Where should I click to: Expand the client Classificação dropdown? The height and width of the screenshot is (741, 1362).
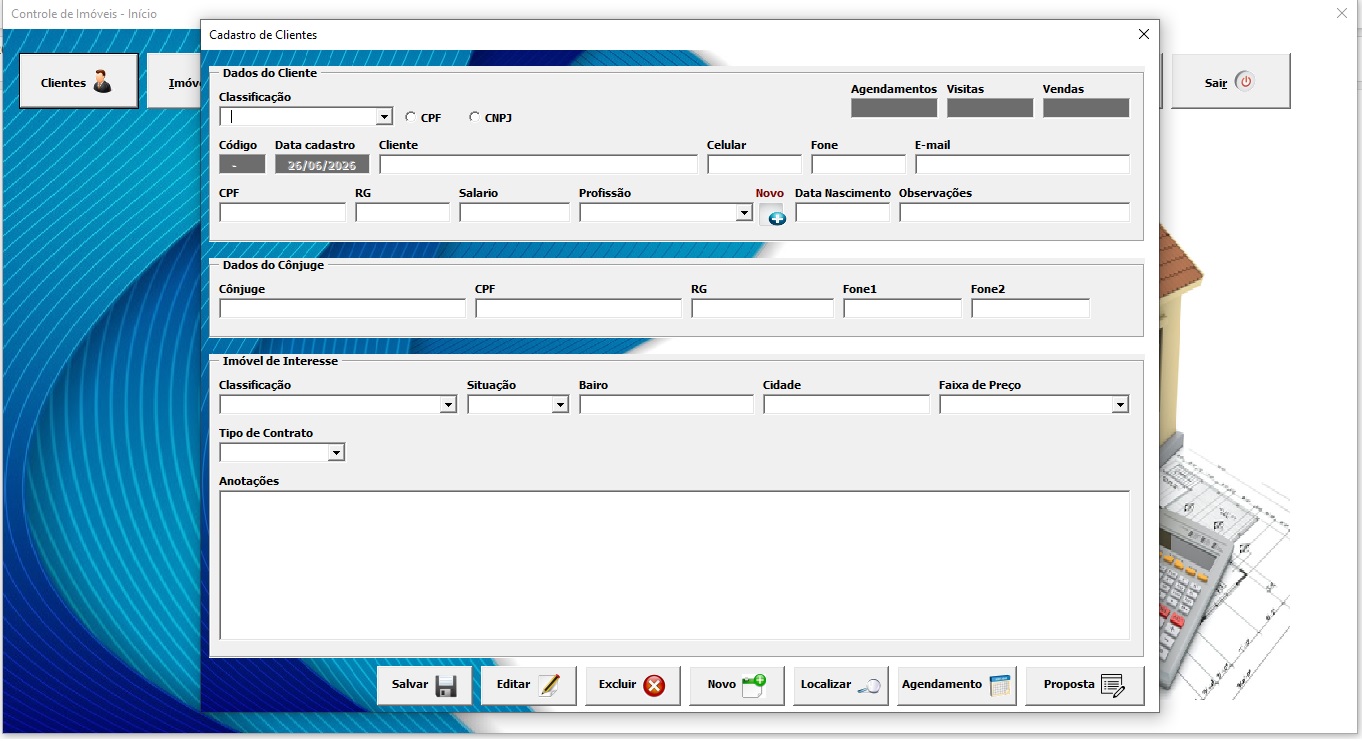pos(384,117)
